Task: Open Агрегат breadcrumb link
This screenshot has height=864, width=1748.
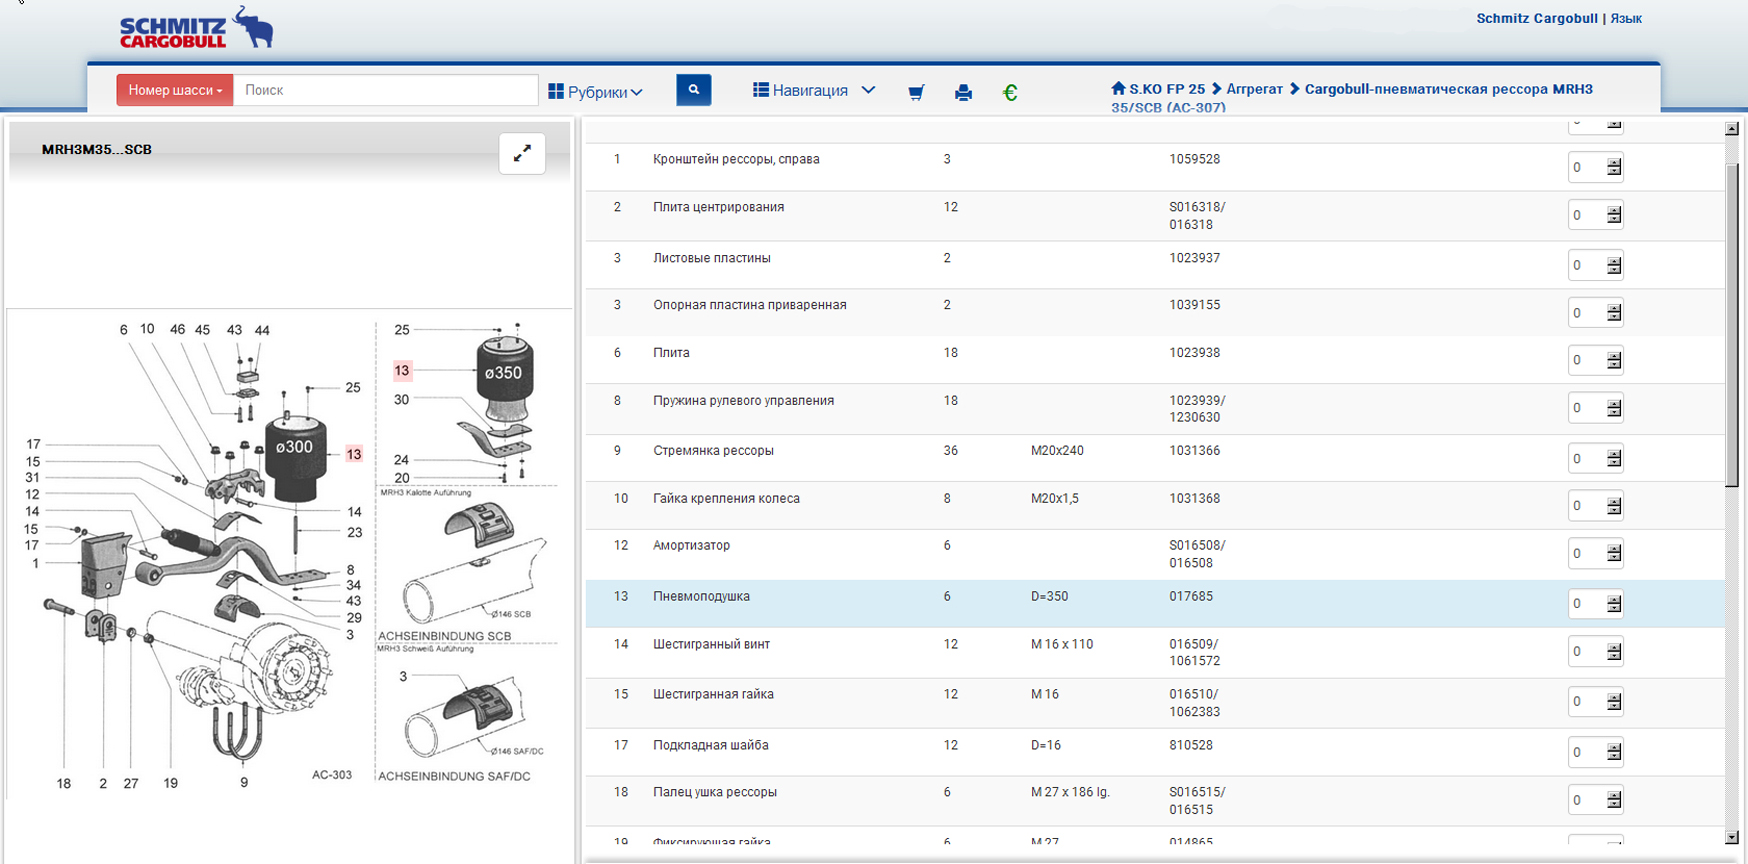Action: pyautogui.click(x=1254, y=89)
